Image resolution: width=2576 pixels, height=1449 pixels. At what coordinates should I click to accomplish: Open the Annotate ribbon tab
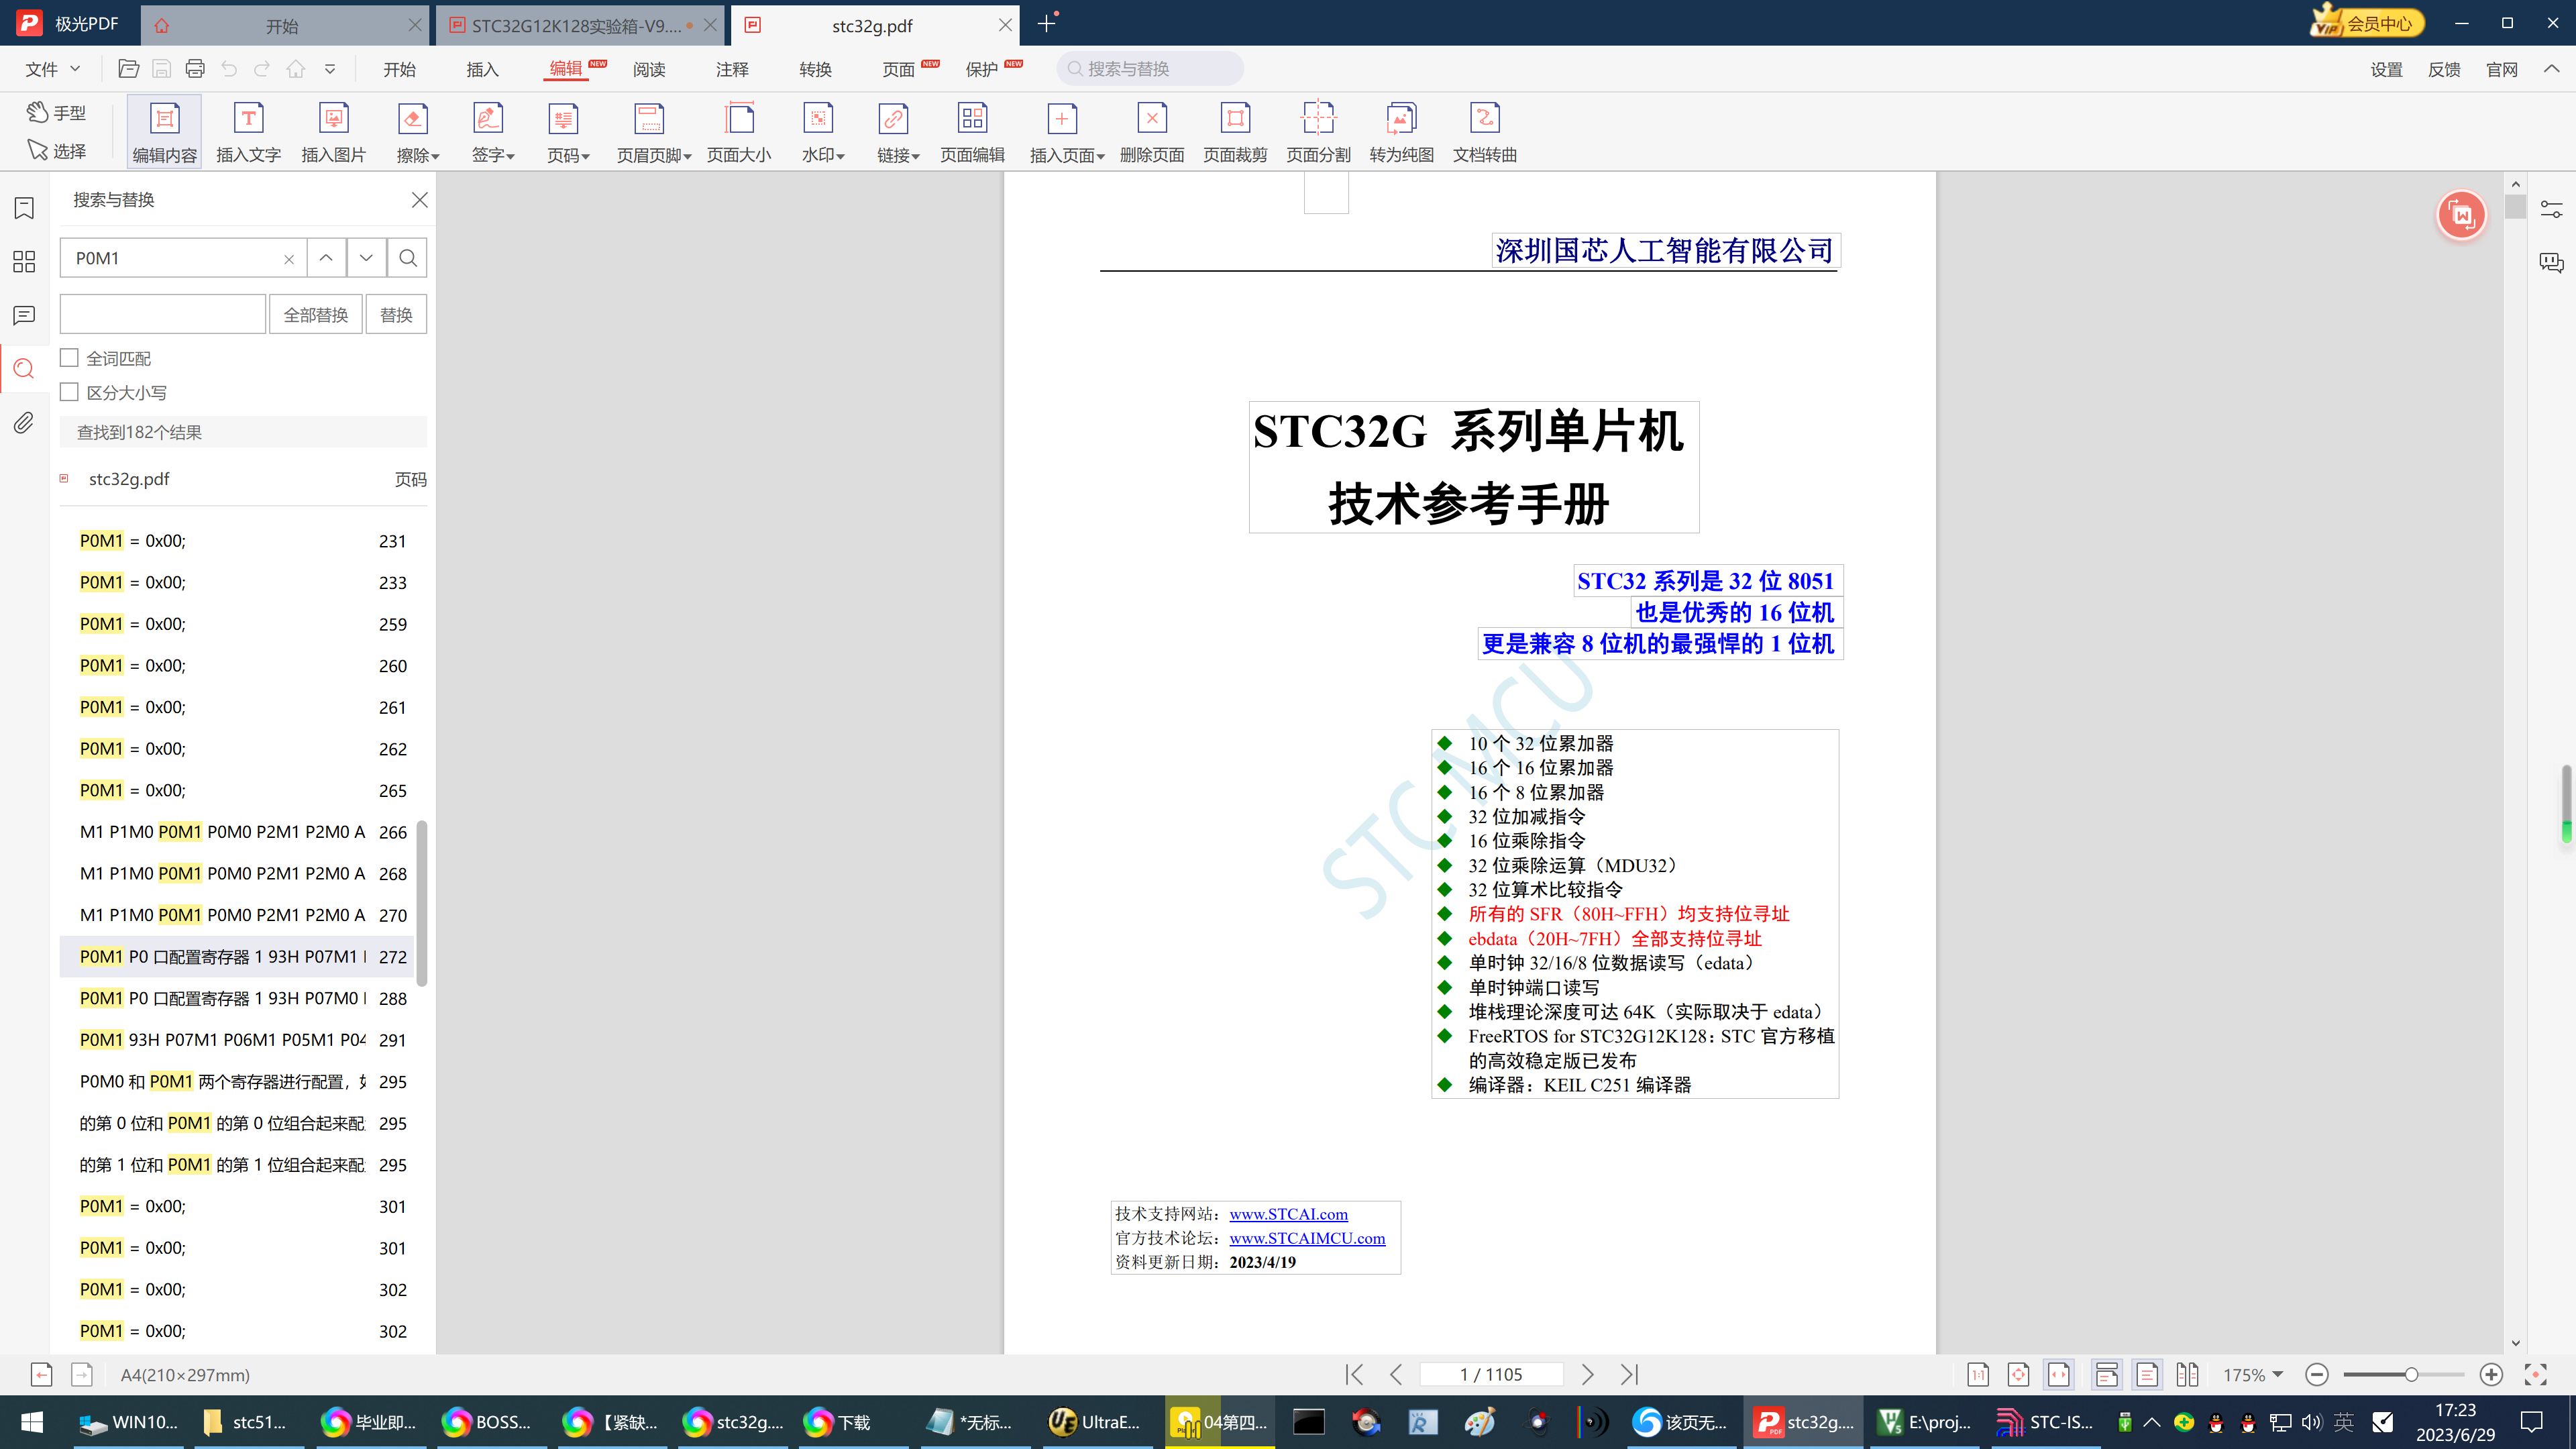point(732,69)
